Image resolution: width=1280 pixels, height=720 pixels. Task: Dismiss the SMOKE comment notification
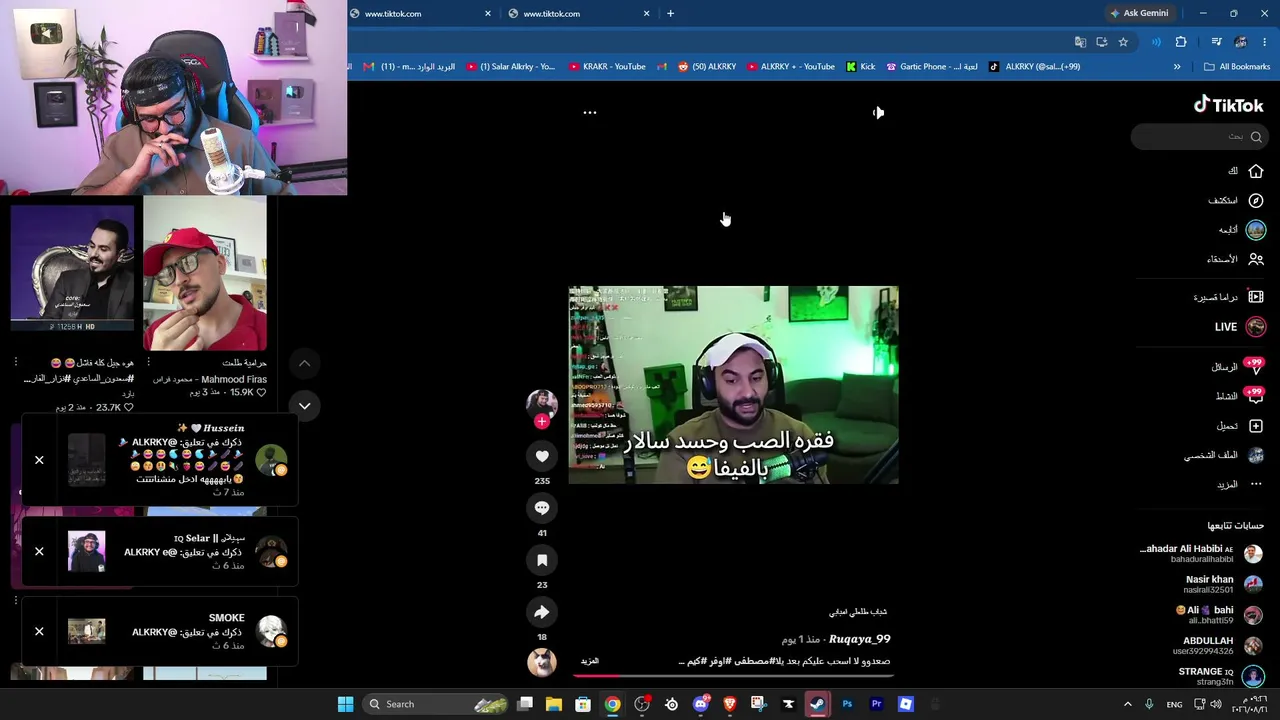[x=39, y=632]
